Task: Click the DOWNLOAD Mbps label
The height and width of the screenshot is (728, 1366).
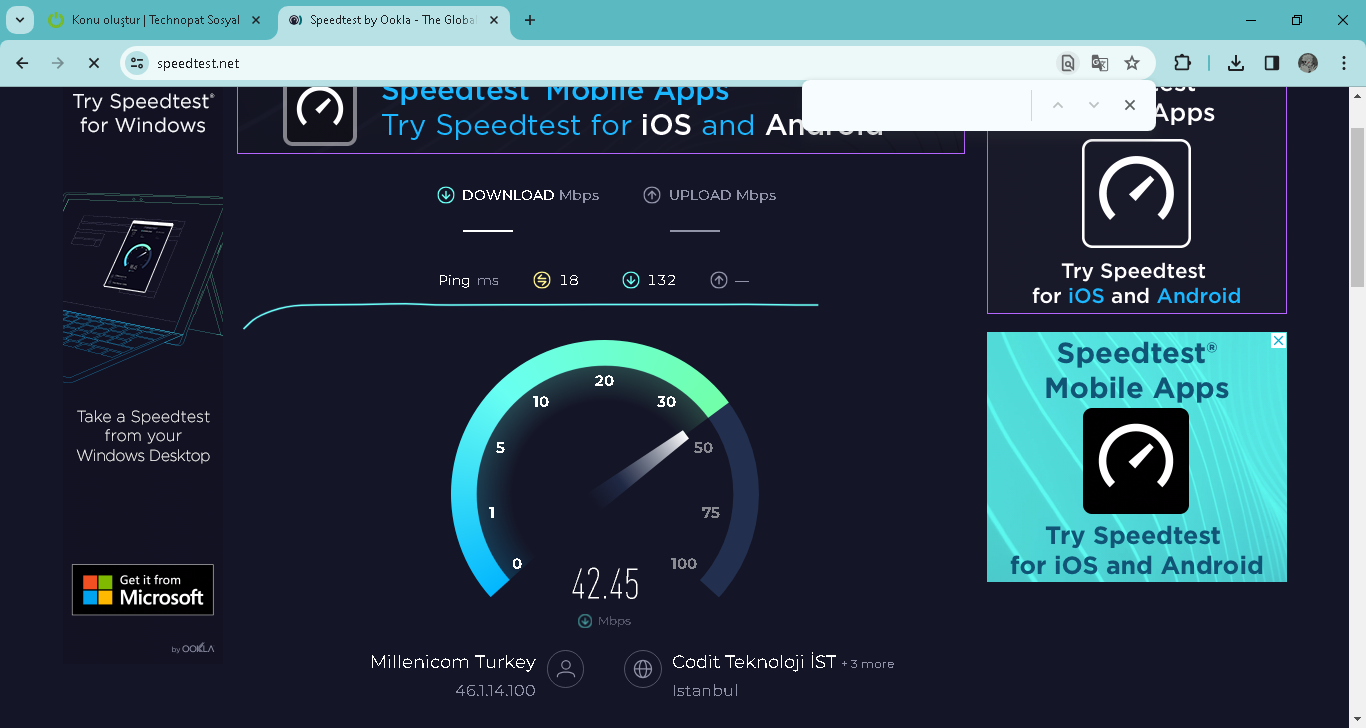Action: [x=531, y=195]
